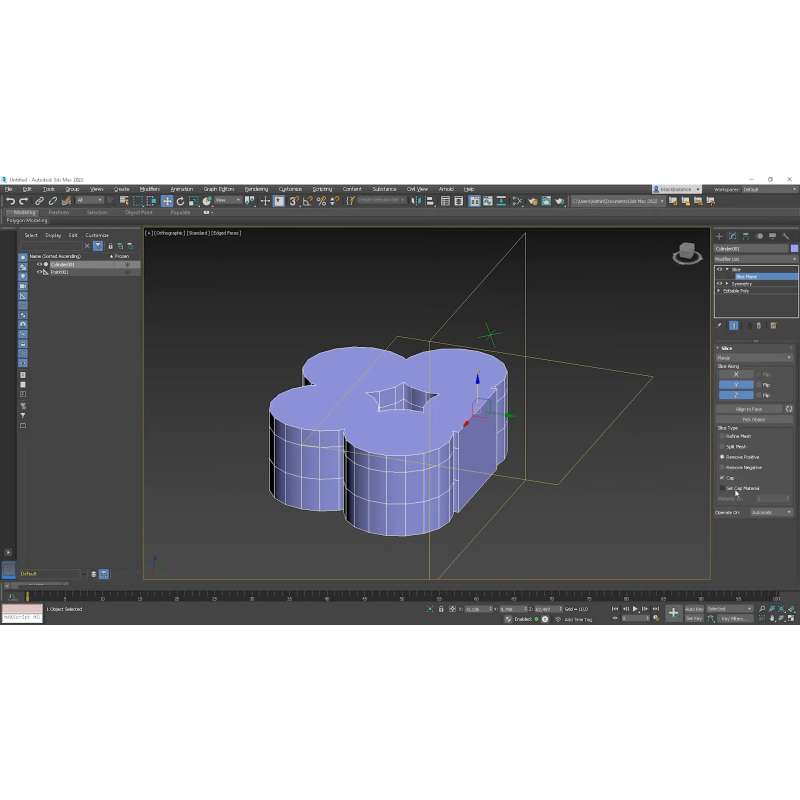Click the Pick Object button
800x800 pixels.
[x=754, y=419]
